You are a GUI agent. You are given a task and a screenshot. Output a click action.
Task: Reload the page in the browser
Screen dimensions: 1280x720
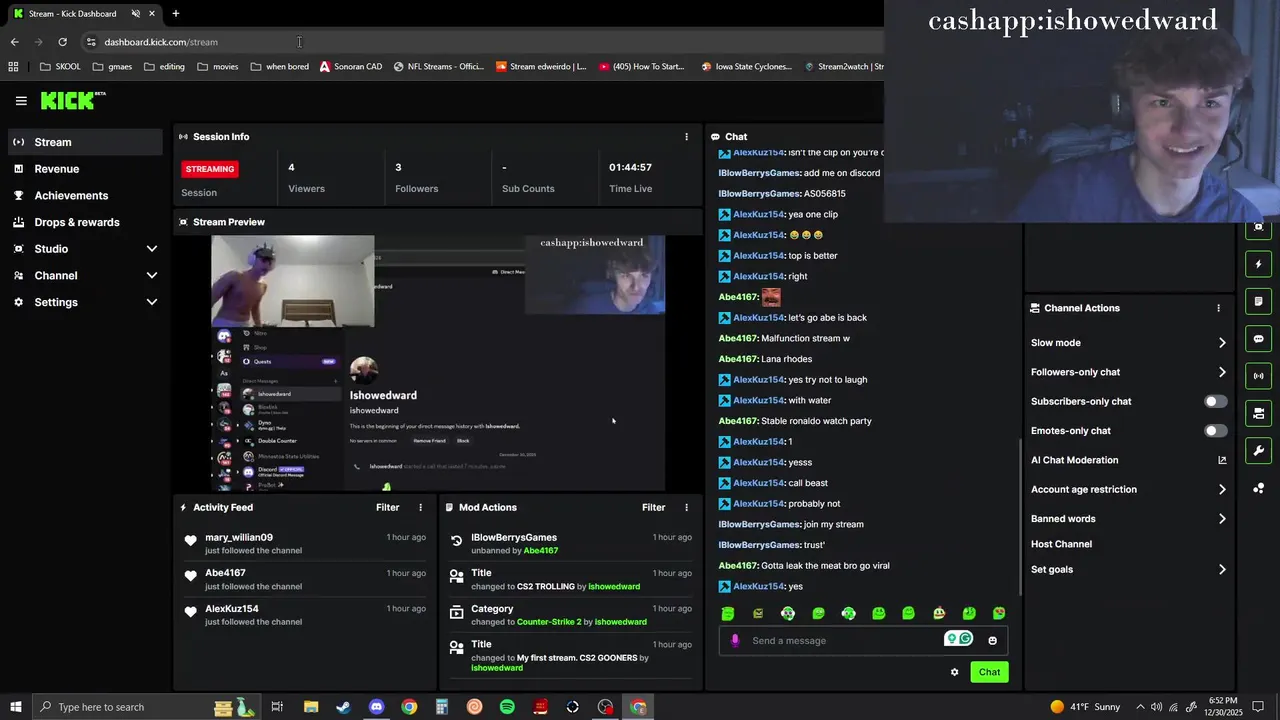(62, 42)
